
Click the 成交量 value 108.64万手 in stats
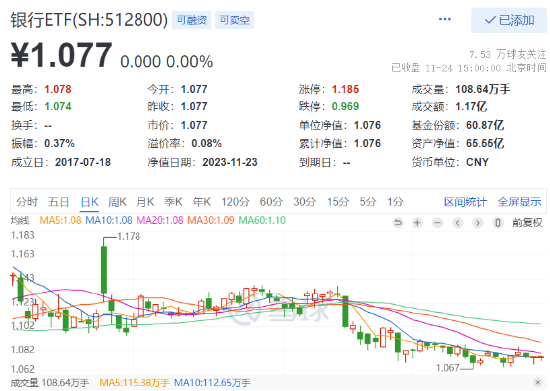[483, 89]
